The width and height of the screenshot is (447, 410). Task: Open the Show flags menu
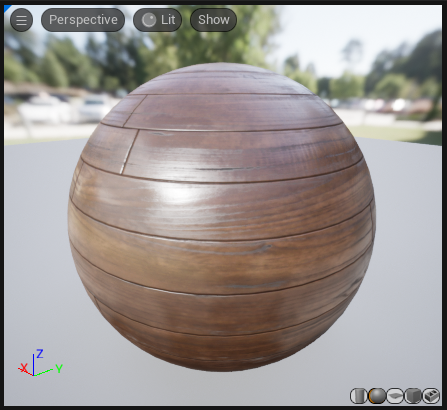[x=214, y=20]
